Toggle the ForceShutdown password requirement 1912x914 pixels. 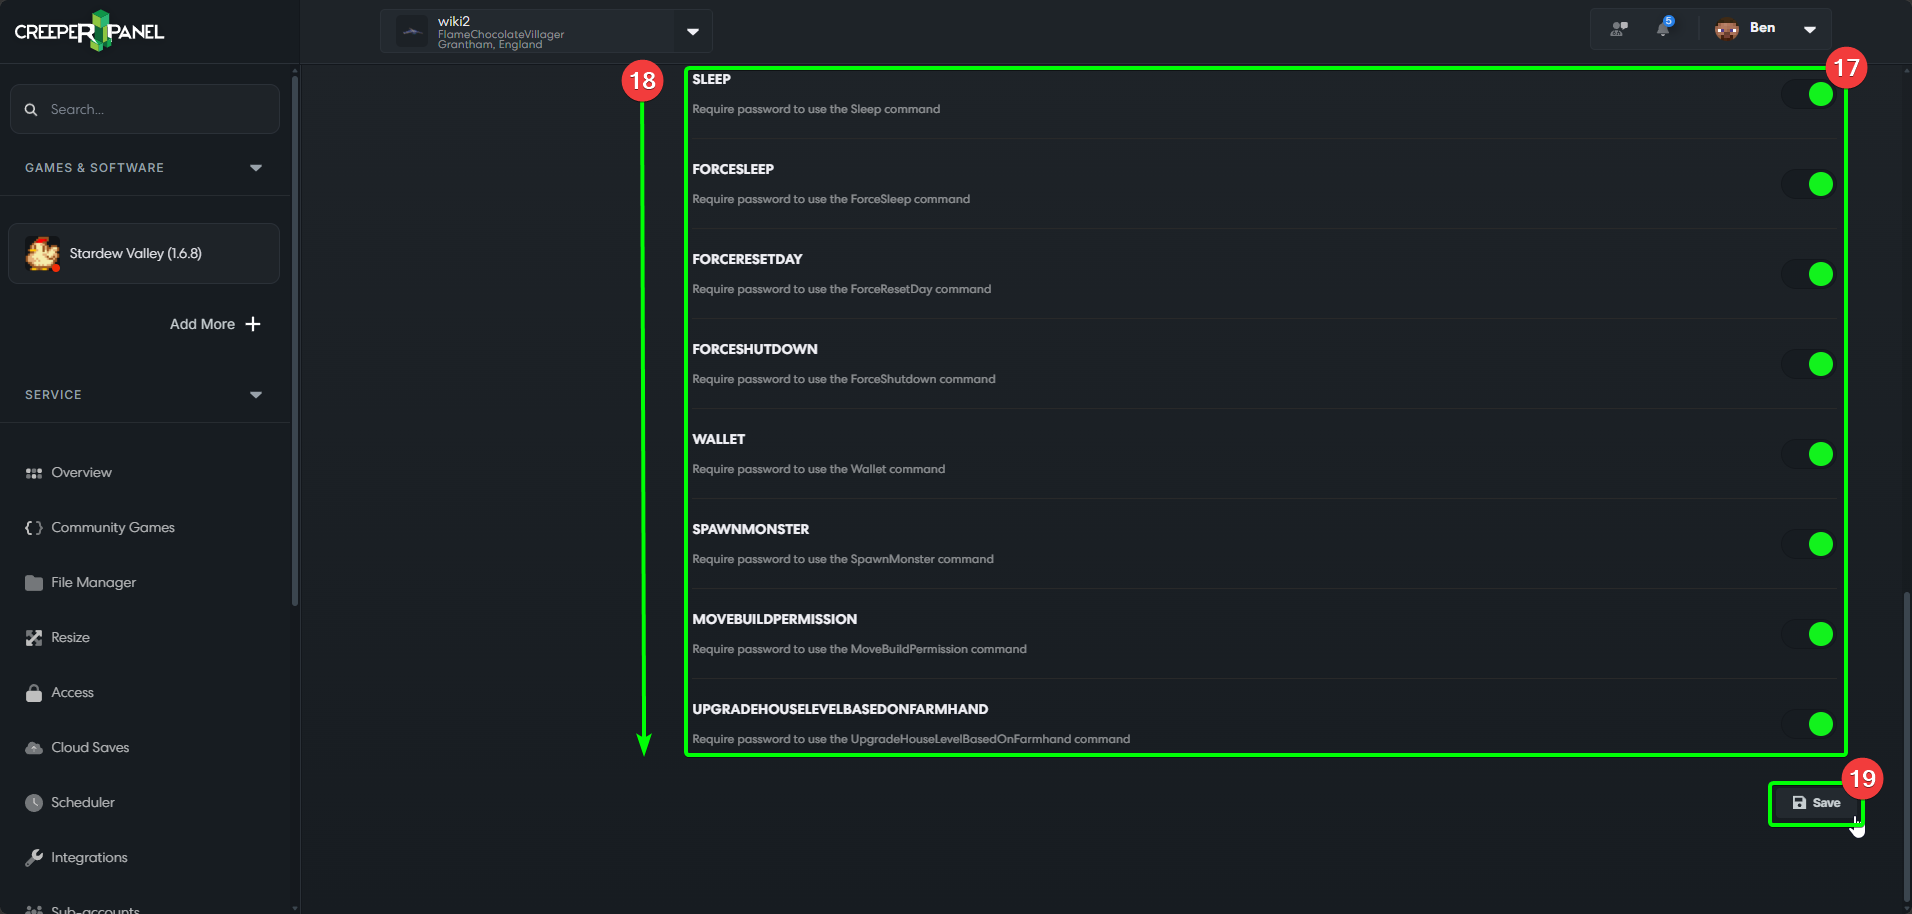1808,364
